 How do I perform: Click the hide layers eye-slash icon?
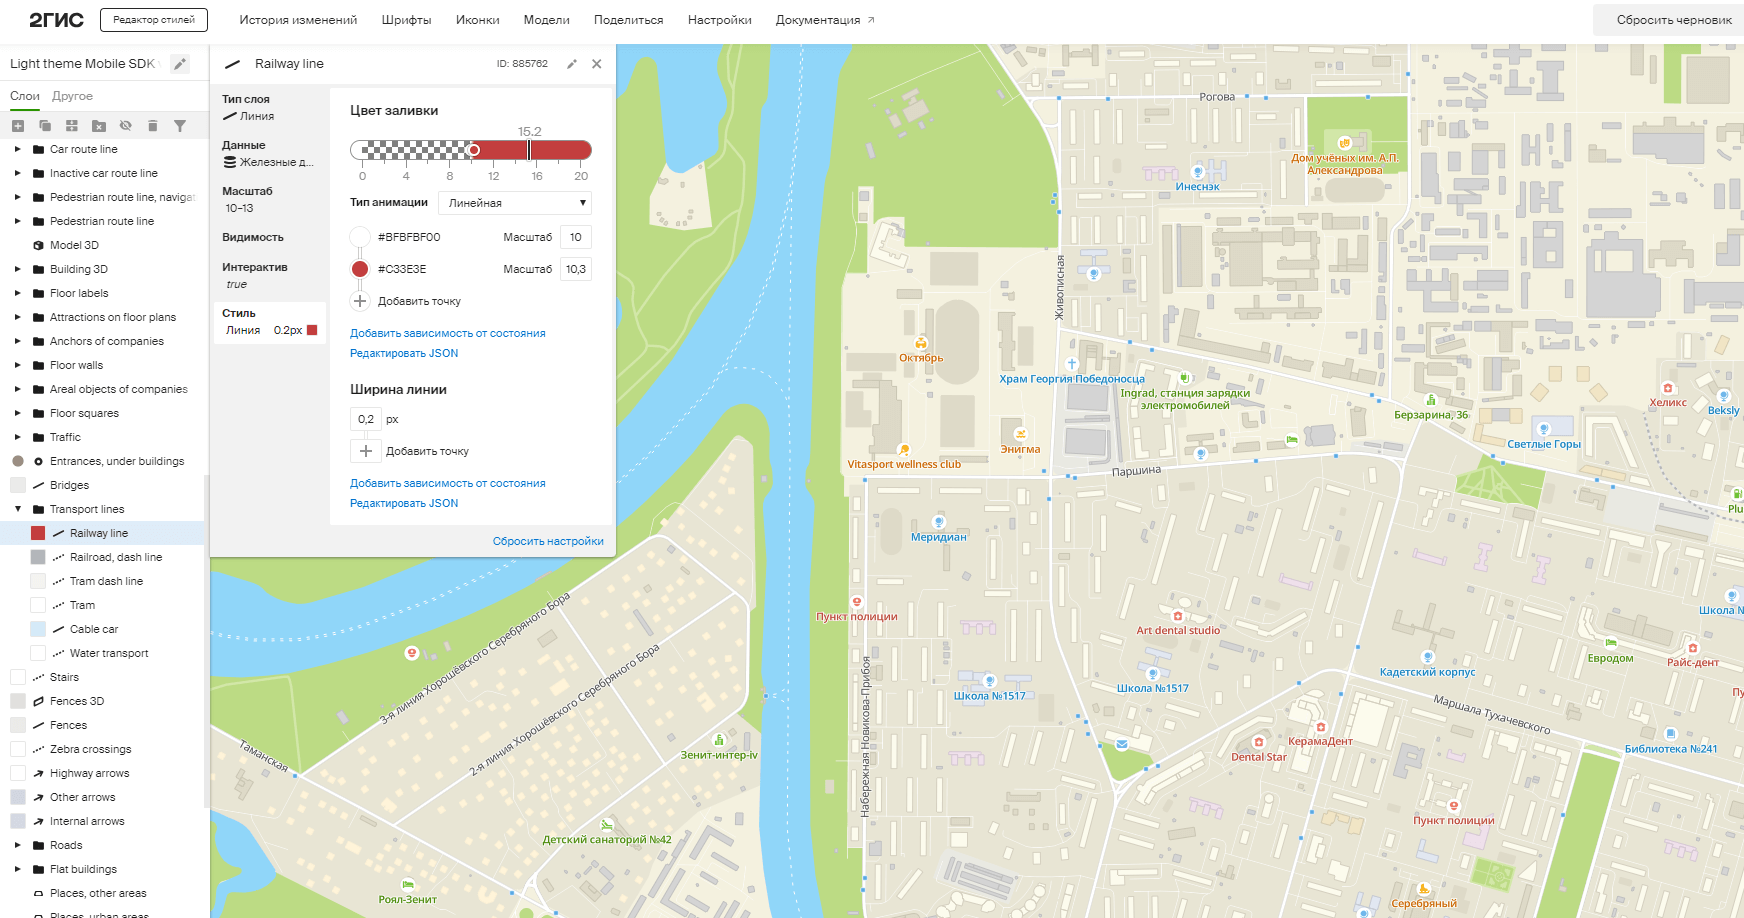(126, 126)
